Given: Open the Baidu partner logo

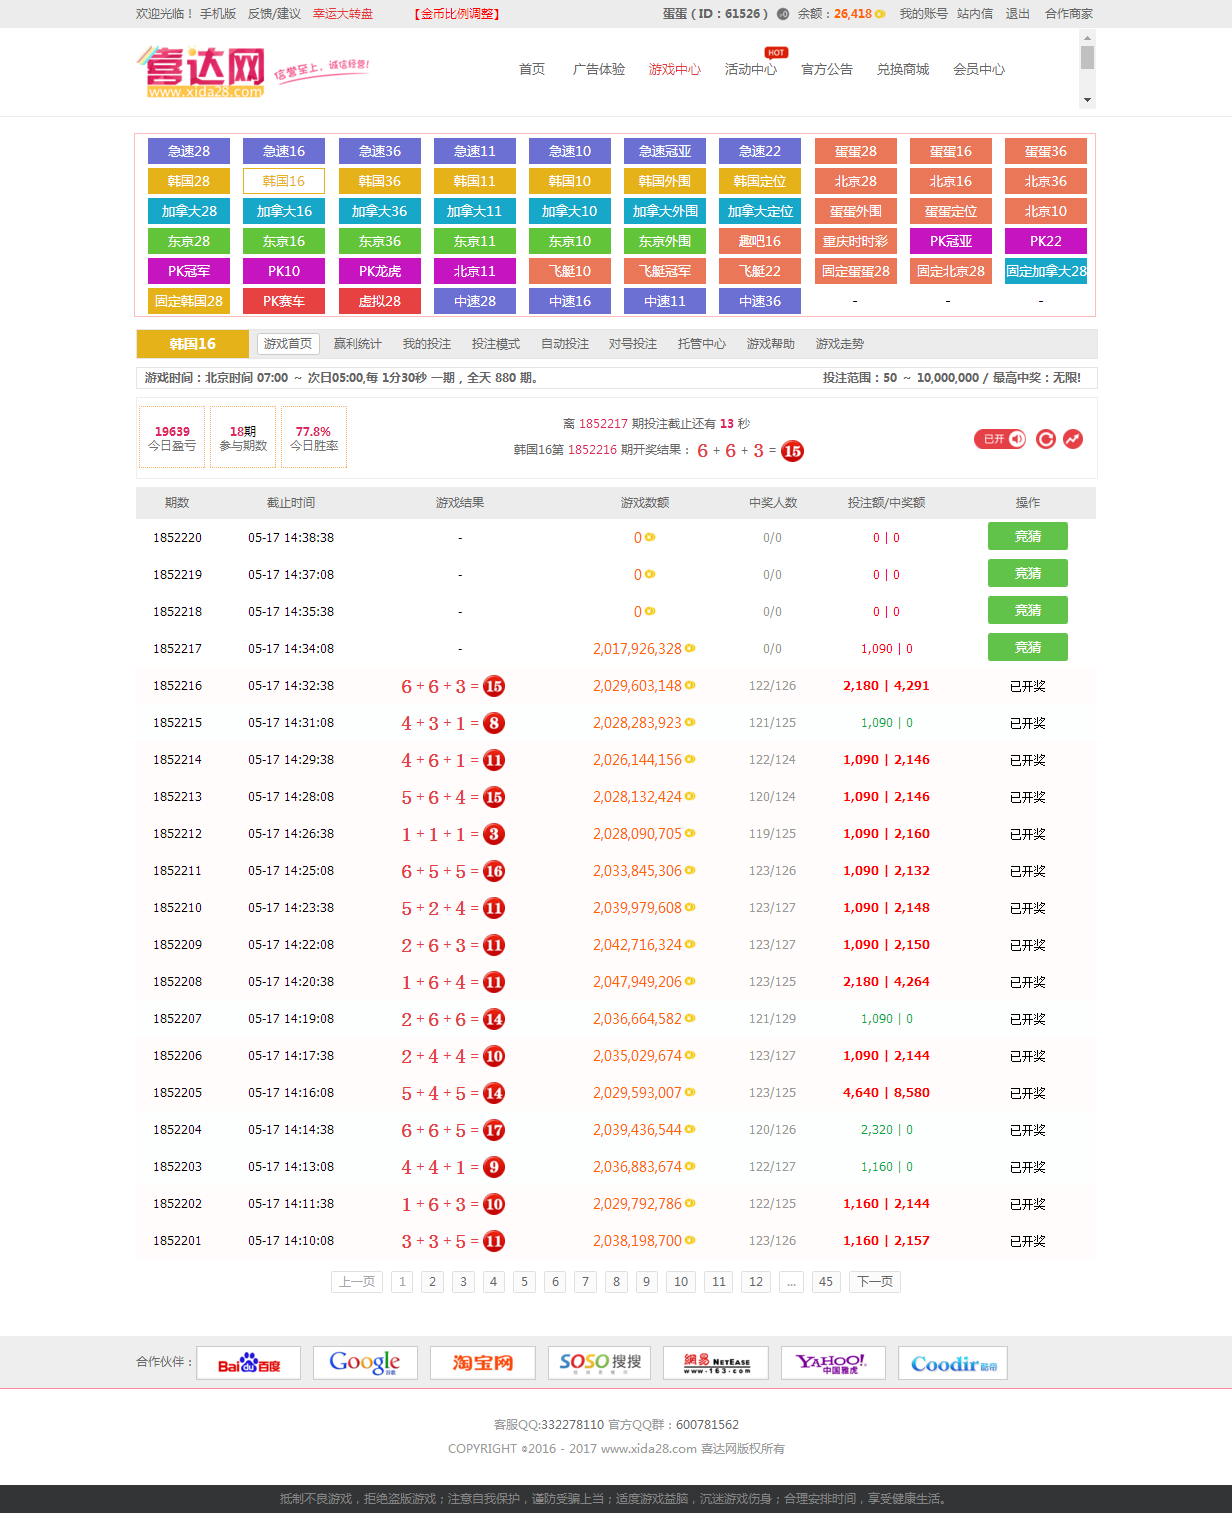Looking at the screenshot, I should 249,1363.
